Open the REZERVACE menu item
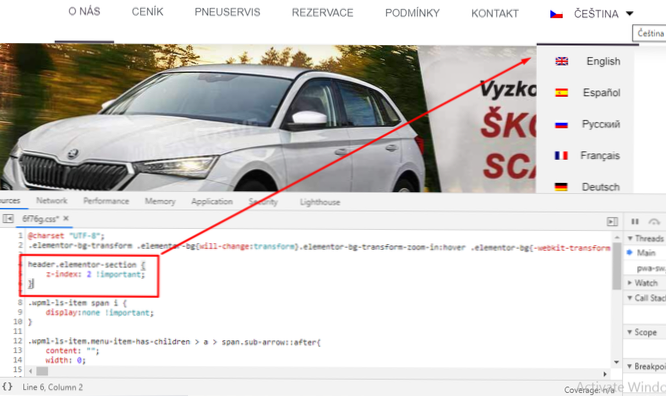The image size is (666, 396). pos(322,13)
